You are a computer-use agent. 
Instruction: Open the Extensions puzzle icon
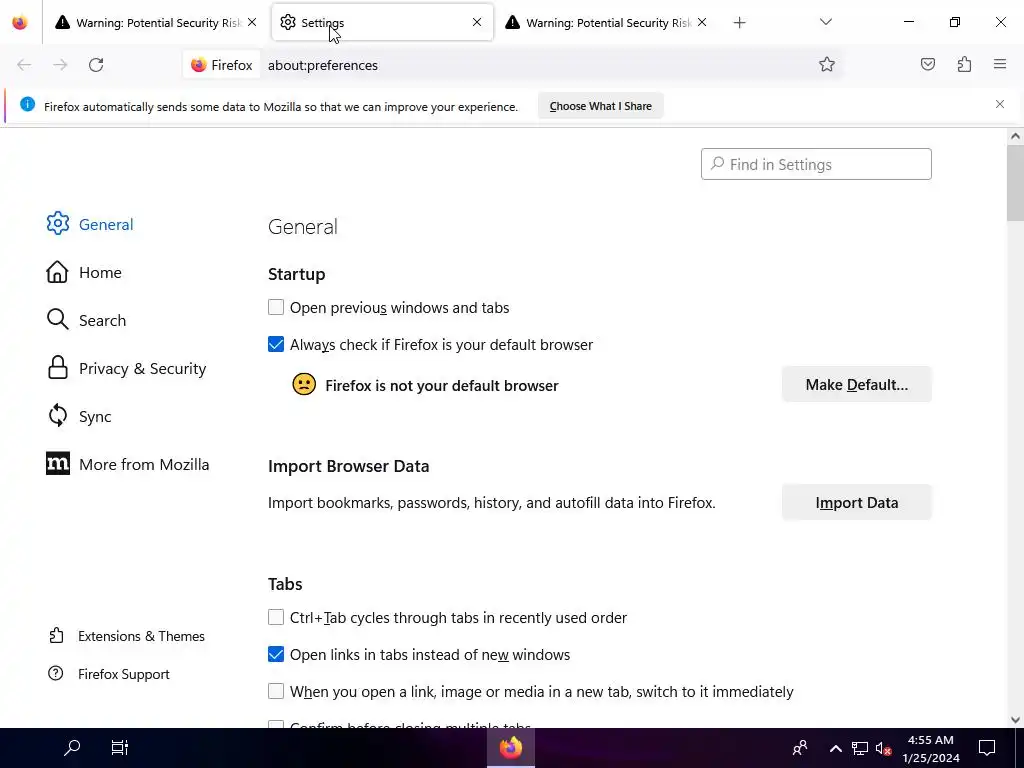[x=964, y=64]
